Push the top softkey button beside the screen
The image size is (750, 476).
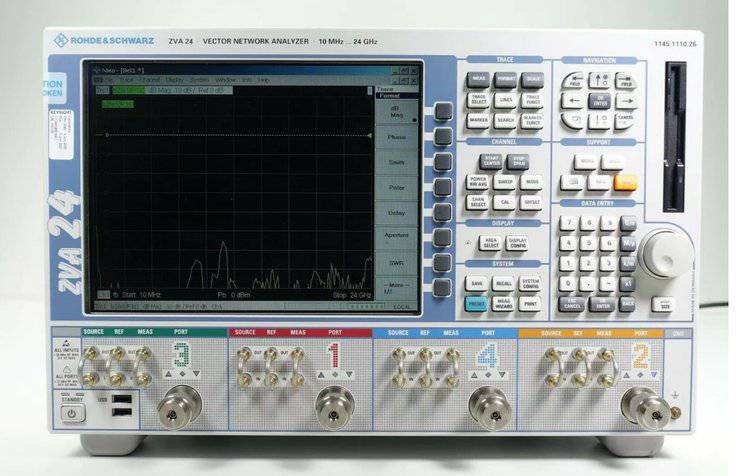pos(443,111)
